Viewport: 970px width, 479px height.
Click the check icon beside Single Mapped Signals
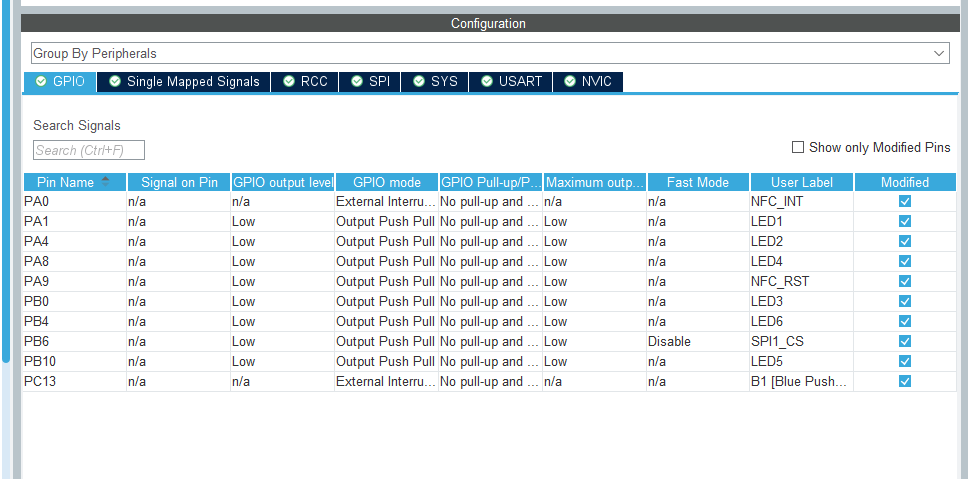click(x=114, y=82)
